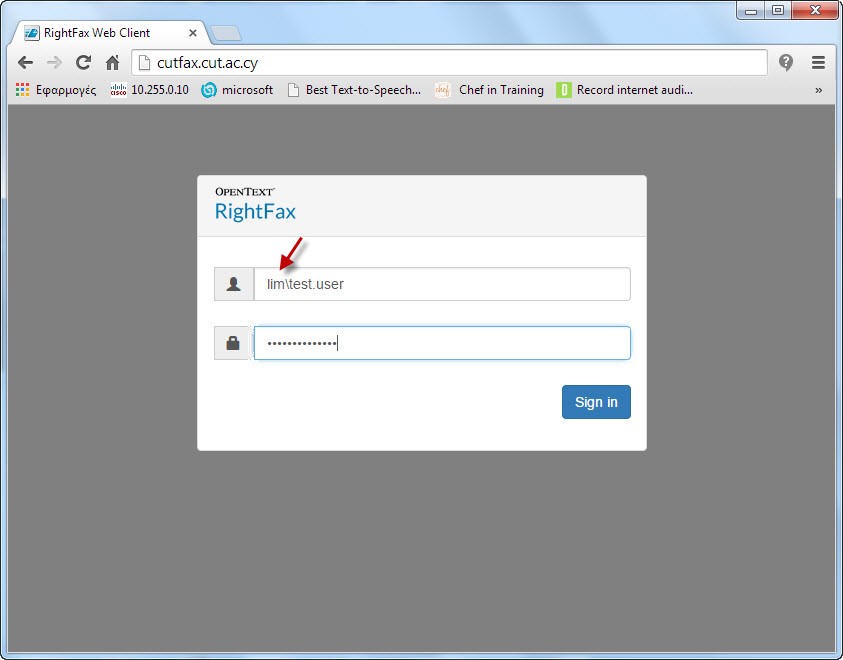Click the username field containing lim\test.user
The image size is (843, 660).
pos(442,284)
